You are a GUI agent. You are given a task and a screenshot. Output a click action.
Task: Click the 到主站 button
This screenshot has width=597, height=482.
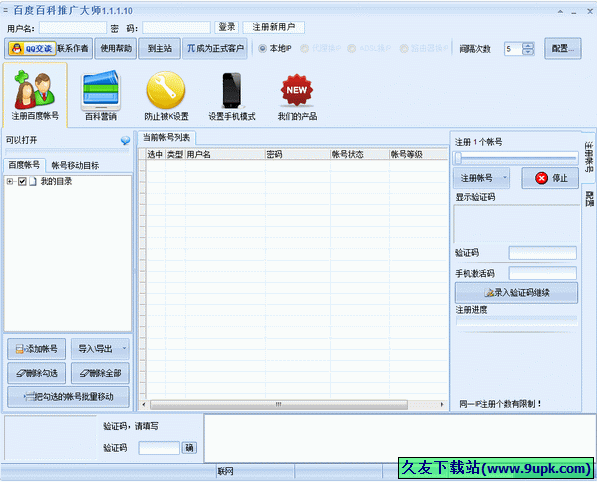[x=160, y=48]
